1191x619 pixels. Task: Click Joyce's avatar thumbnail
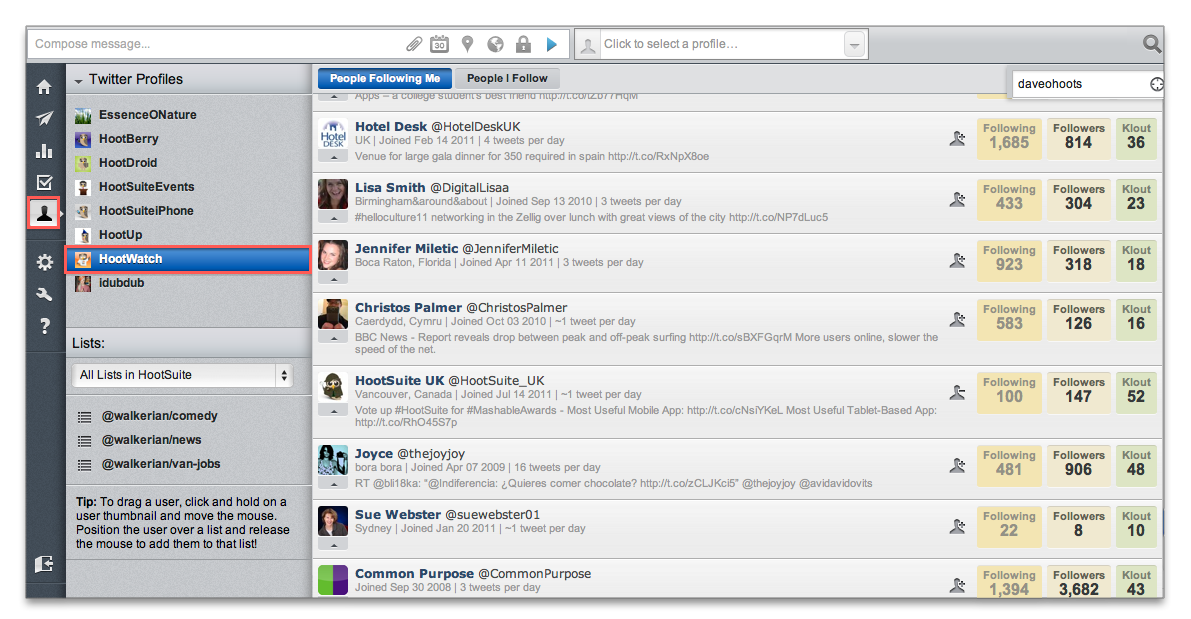333,460
